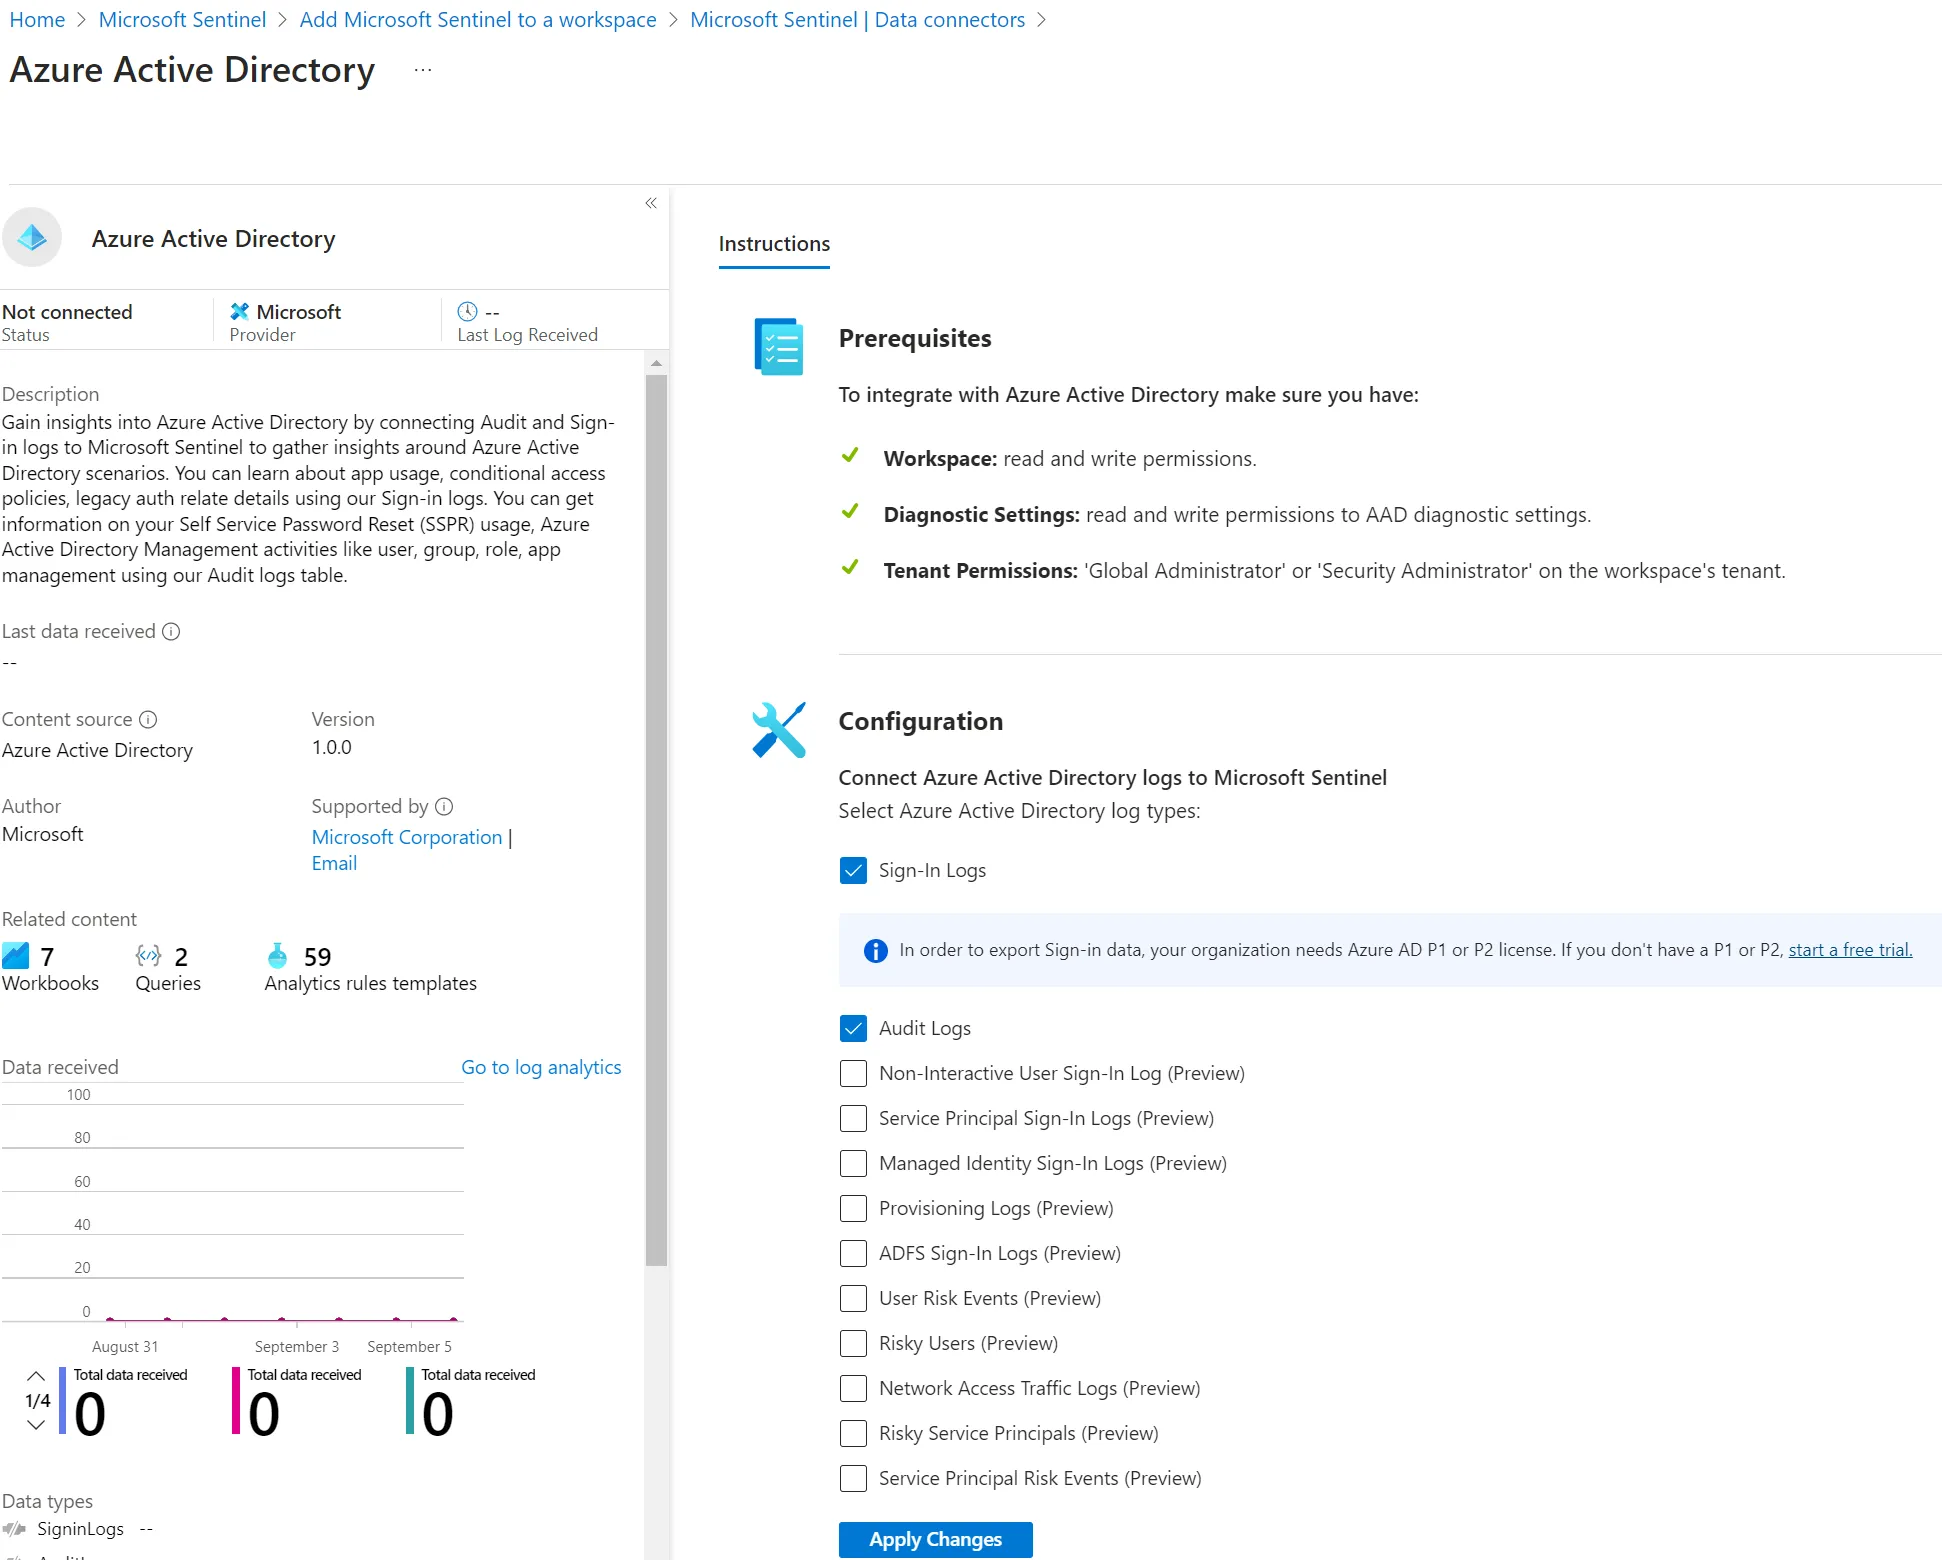Click the left pane vertical scrollbar
1942x1560 pixels.
pos(656,820)
